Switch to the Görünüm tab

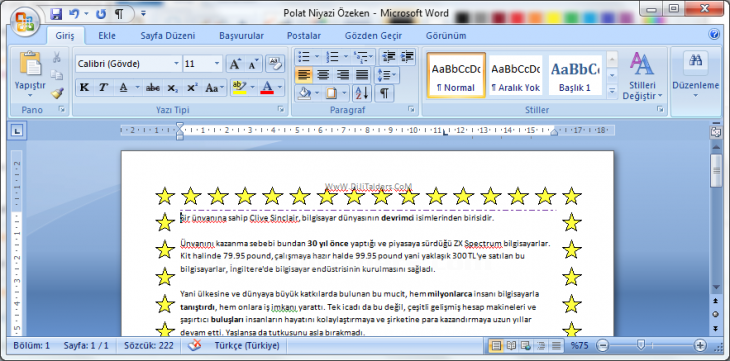click(446, 36)
